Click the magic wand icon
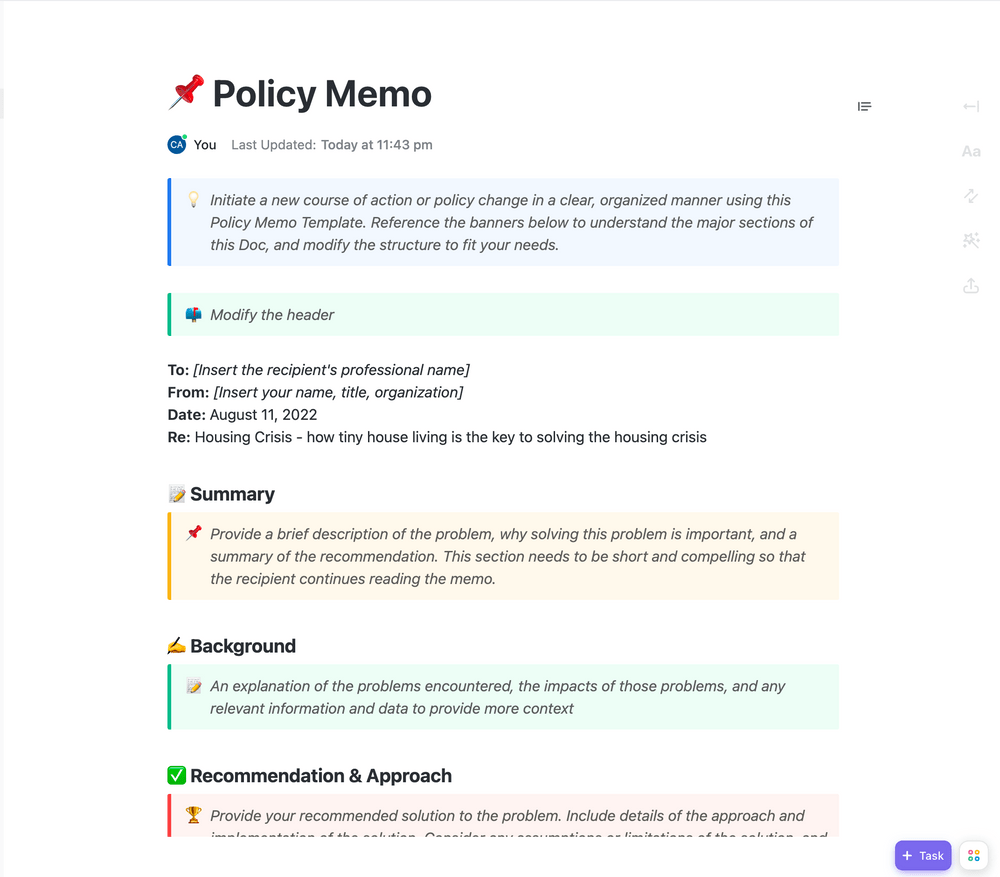 tap(970, 240)
